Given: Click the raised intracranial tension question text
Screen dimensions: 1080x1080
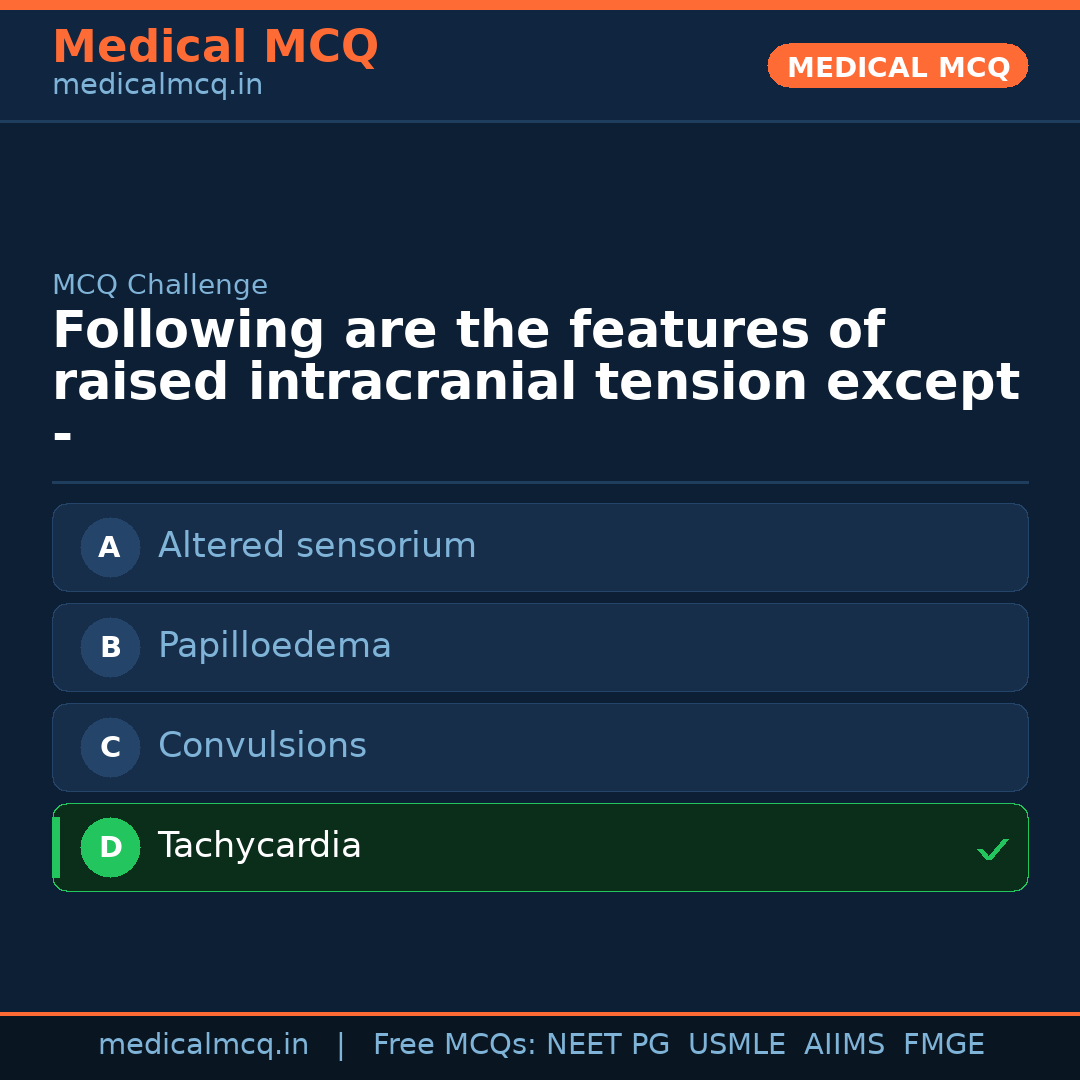Looking at the screenshot, I should pyautogui.click(x=536, y=357).
